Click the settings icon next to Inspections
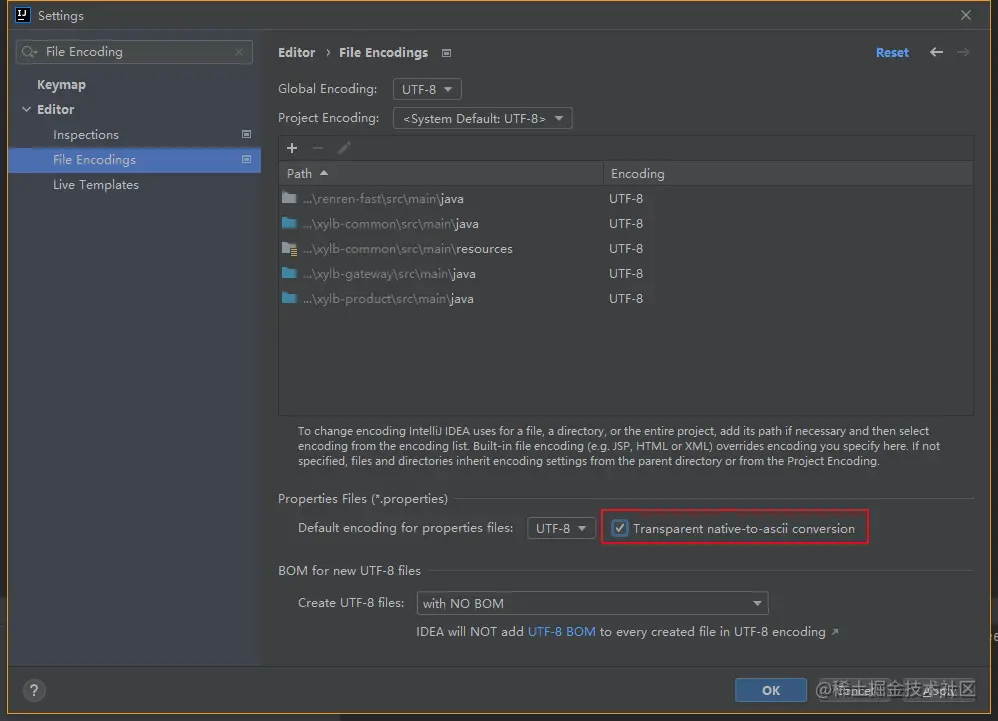Viewport: 998px width, 721px height. (x=246, y=134)
